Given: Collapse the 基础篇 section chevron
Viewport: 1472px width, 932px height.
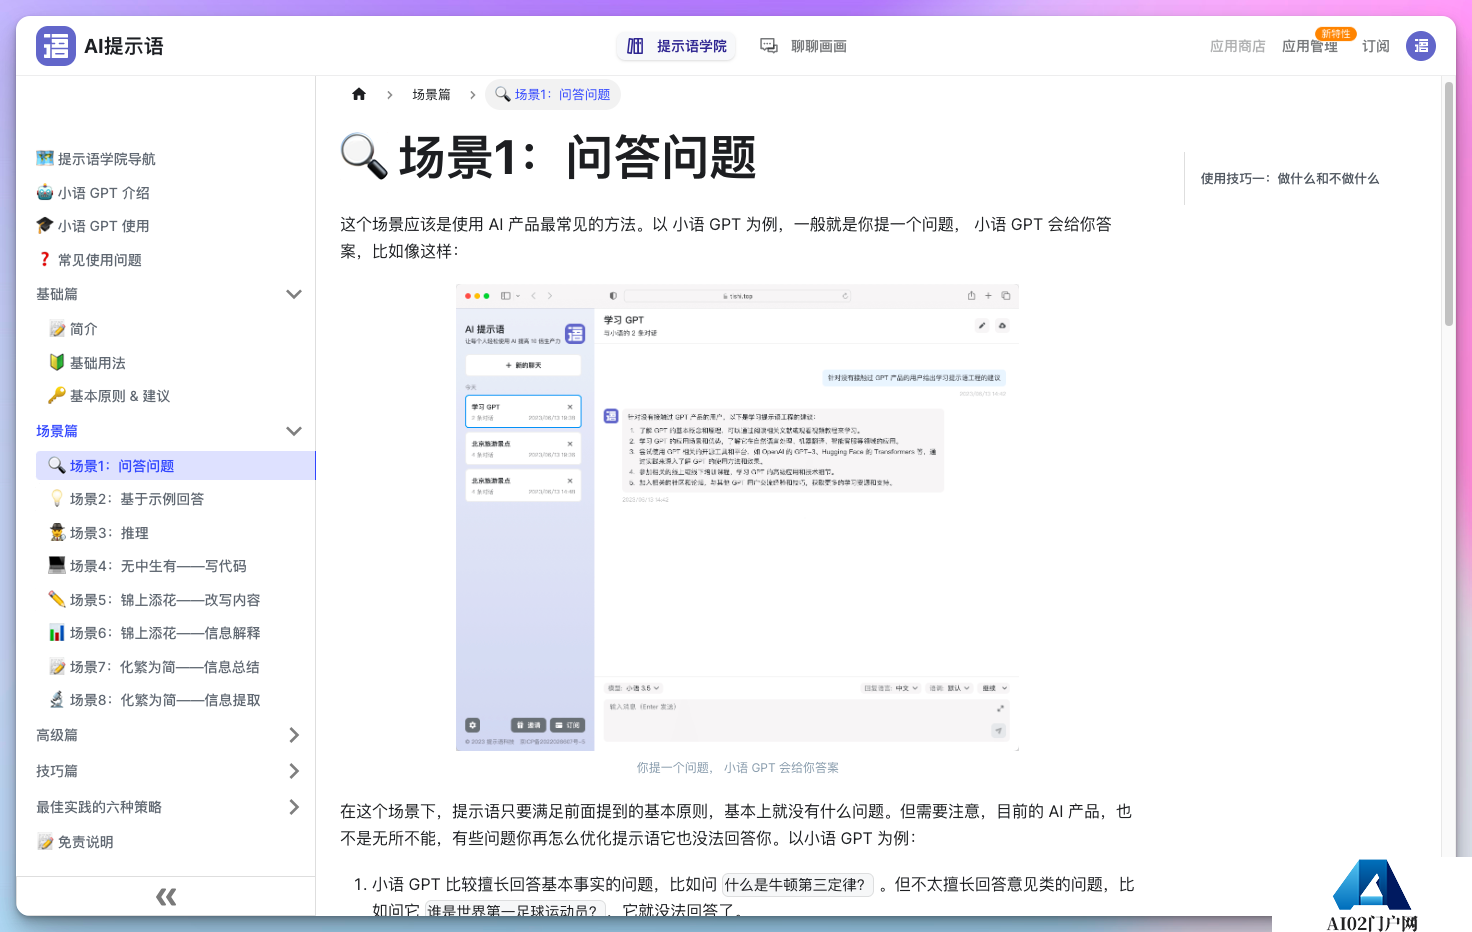Looking at the screenshot, I should coord(294,294).
